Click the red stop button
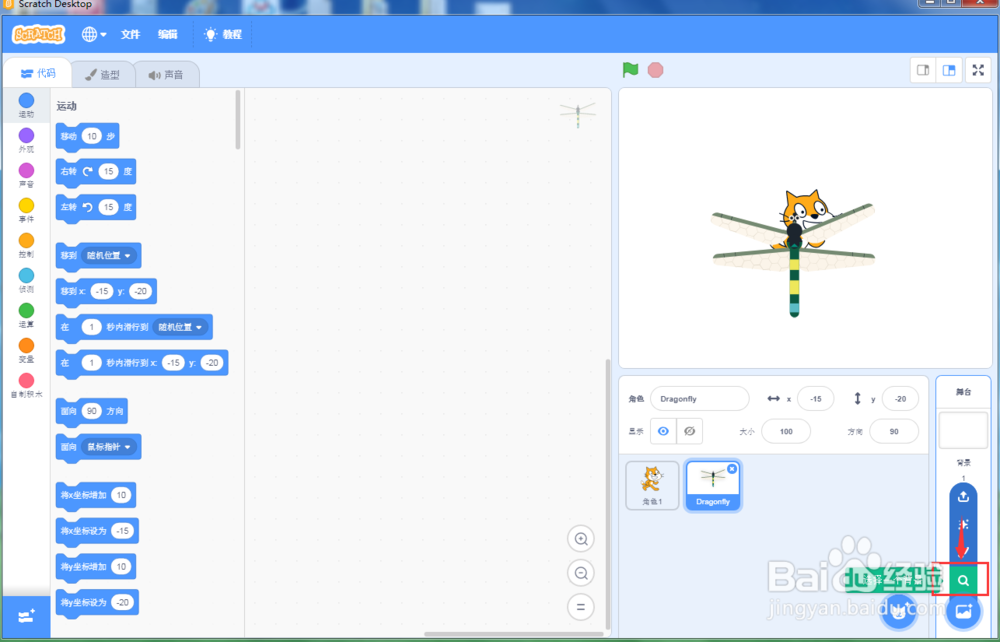This screenshot has width=1000, height=642. pos(655,69)
